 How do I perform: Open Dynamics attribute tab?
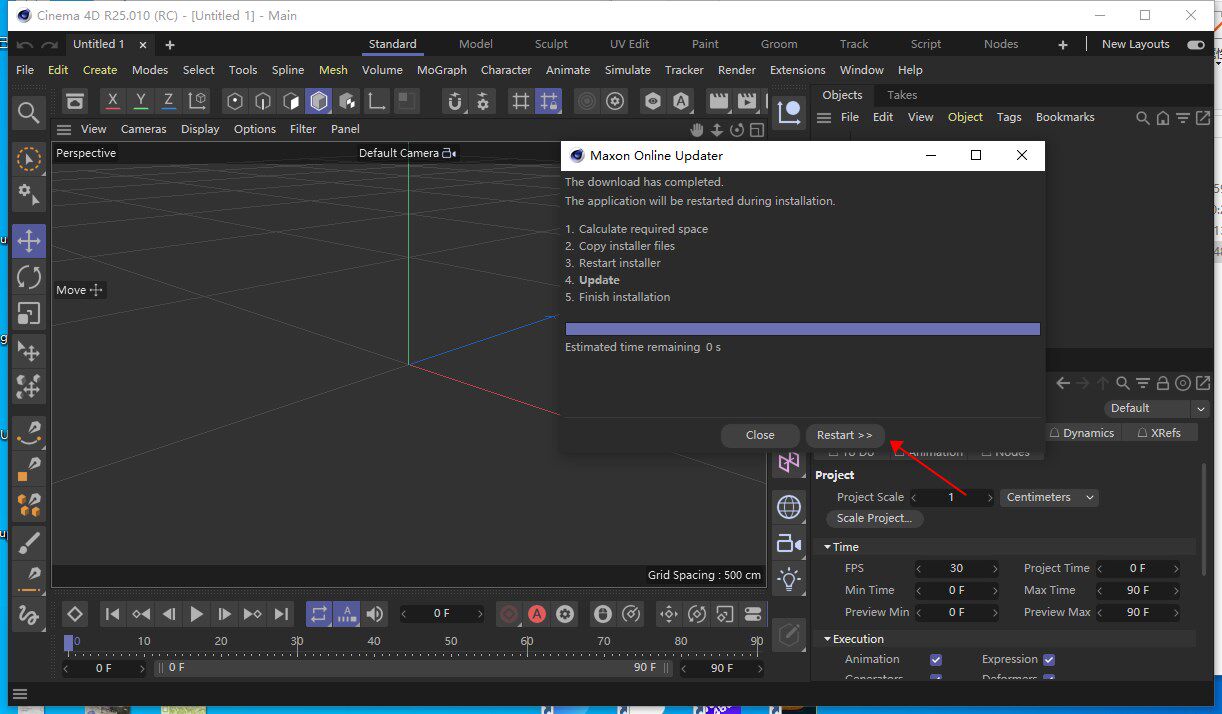[1081, 433]
